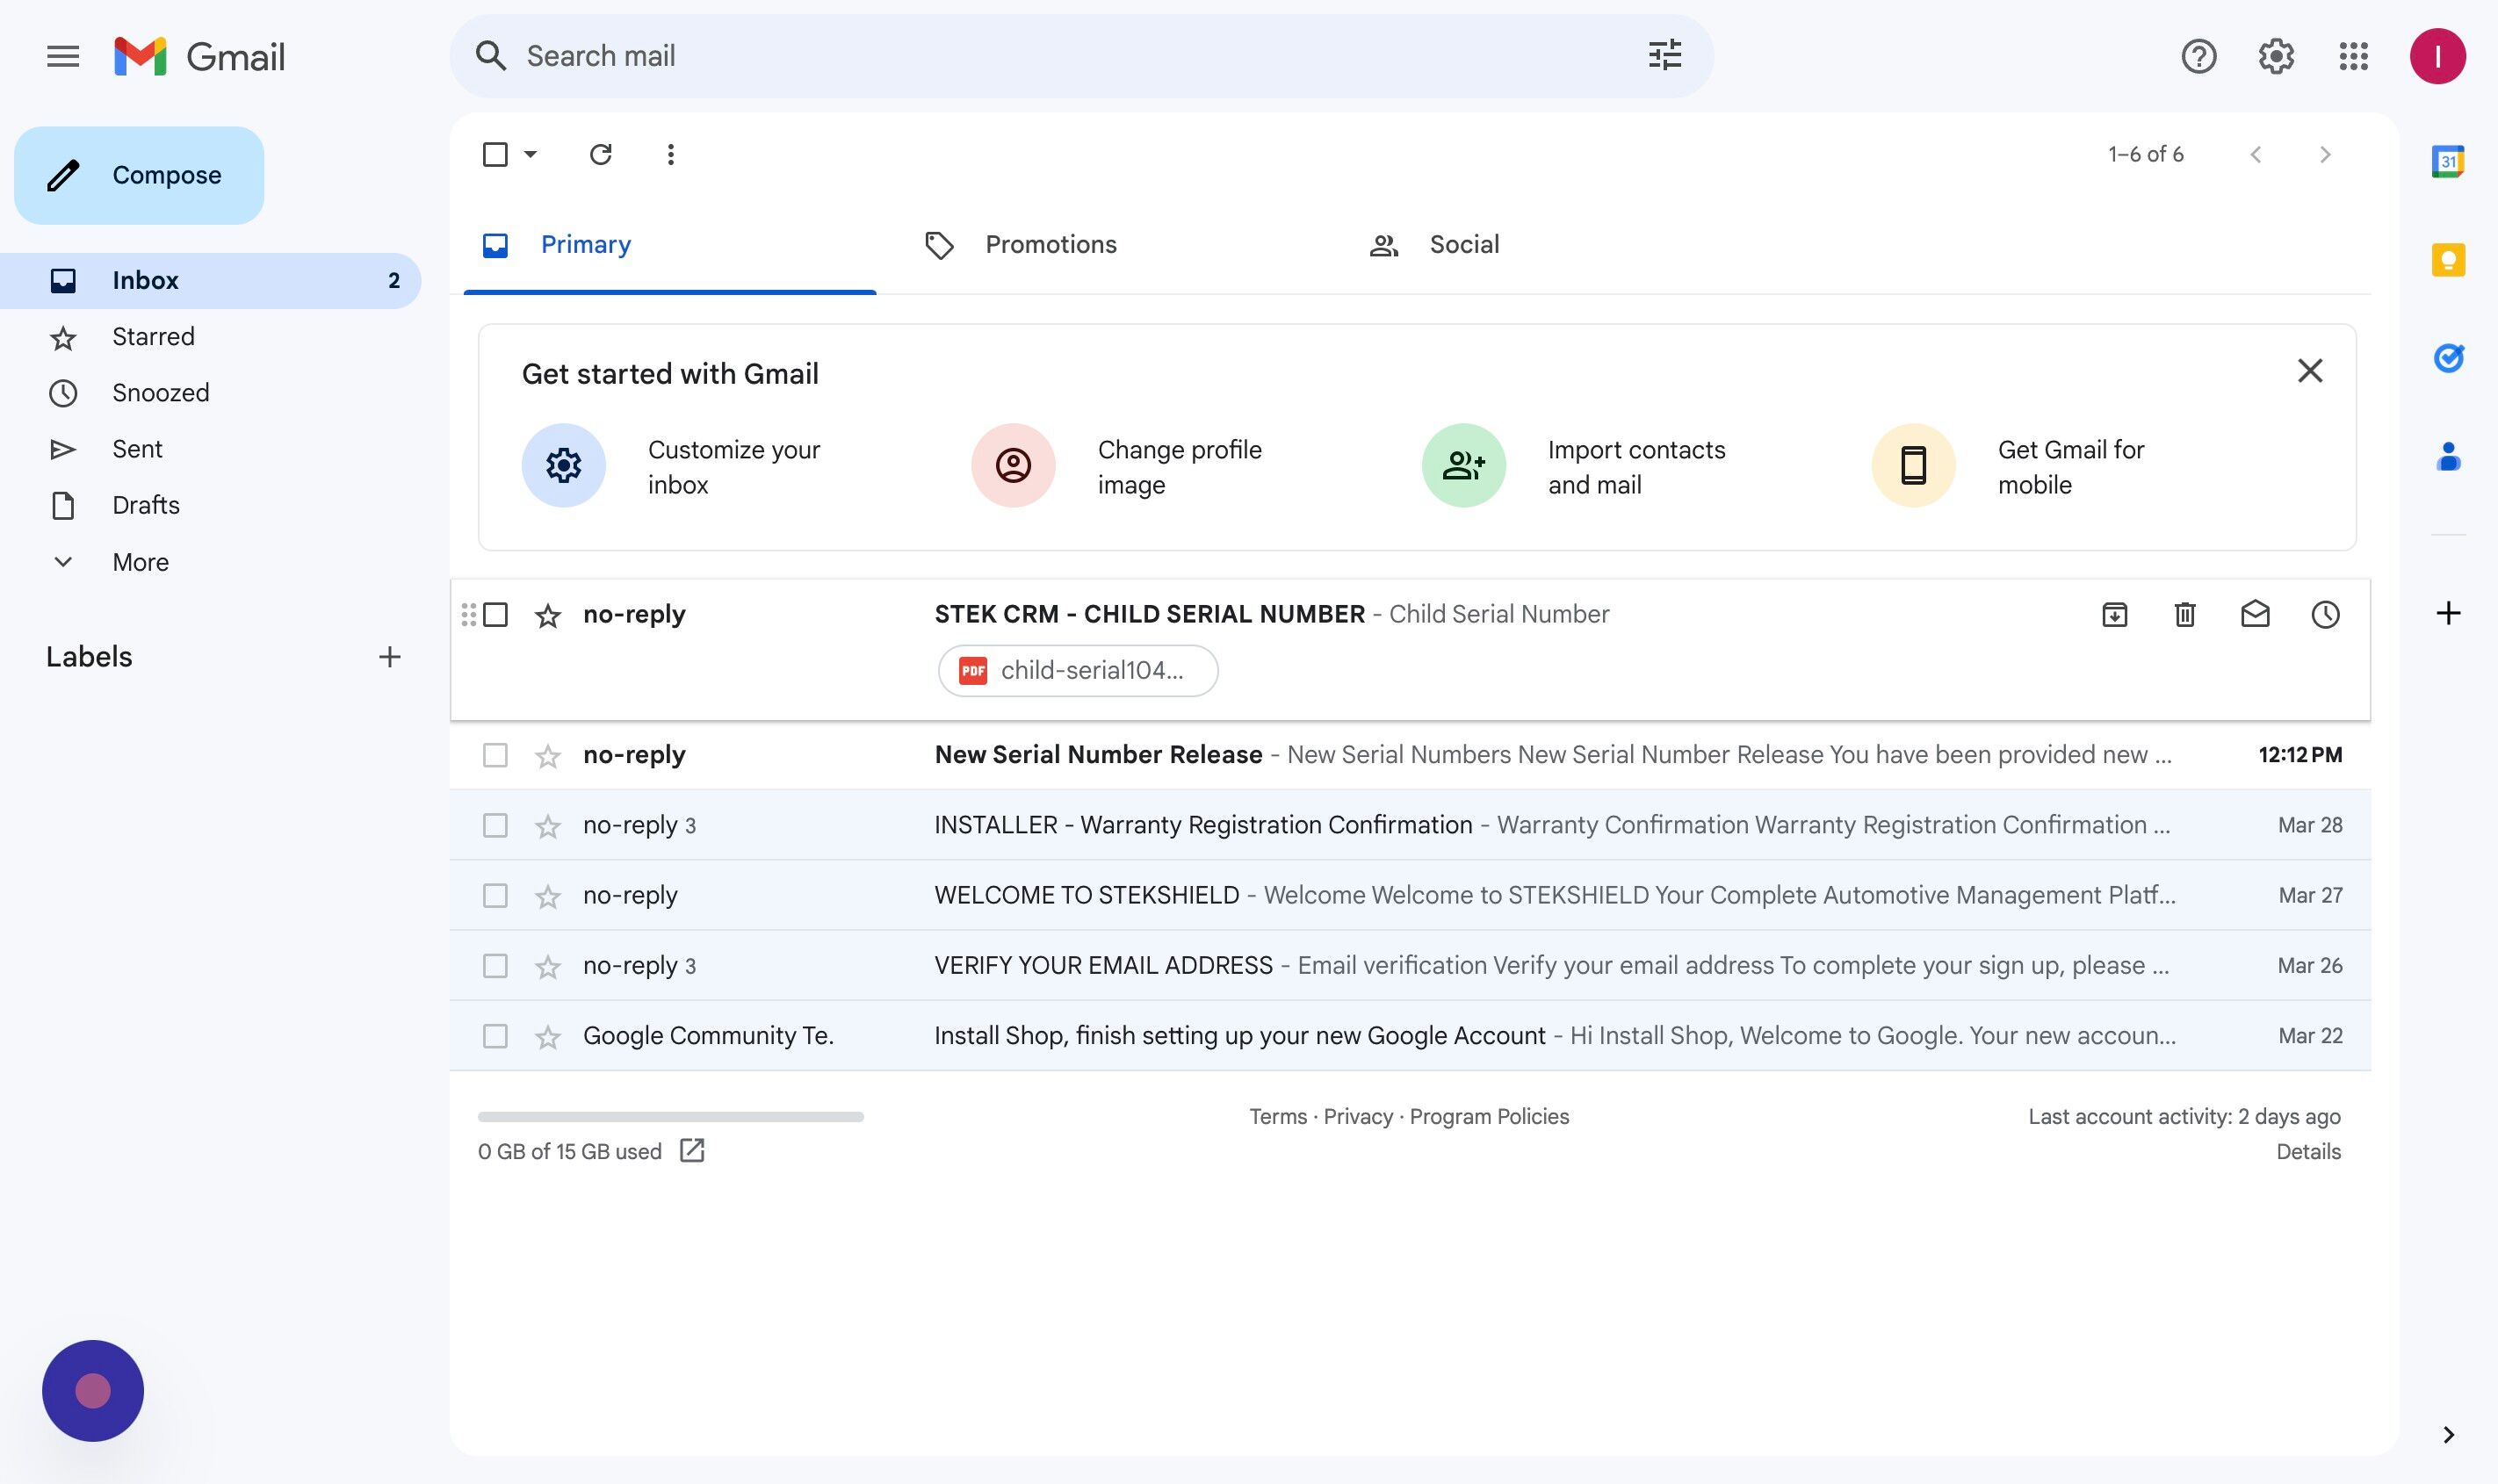Check the VERIFY YOUR EMAIL ADDRESS email
The height and width of the screenshot is (1484, 2498).
[495, 965]
